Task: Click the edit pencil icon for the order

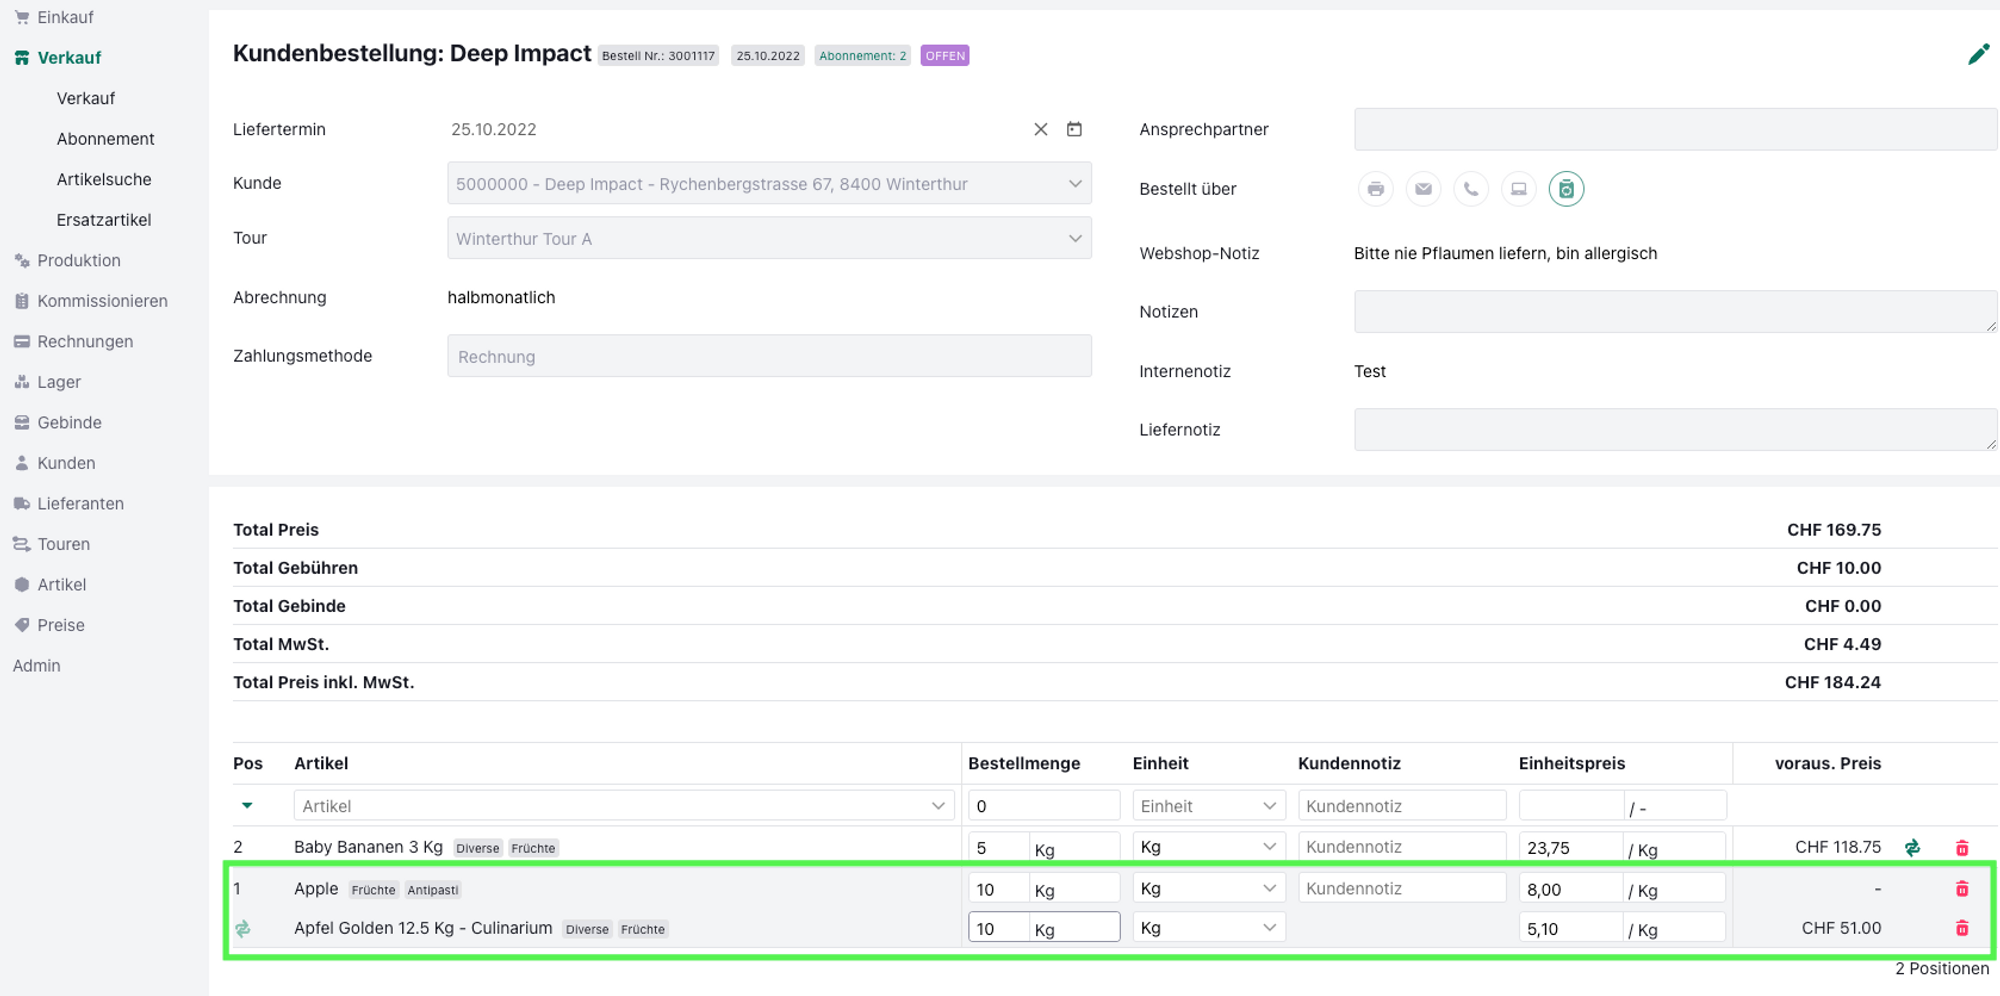Action: point(1977,55)
